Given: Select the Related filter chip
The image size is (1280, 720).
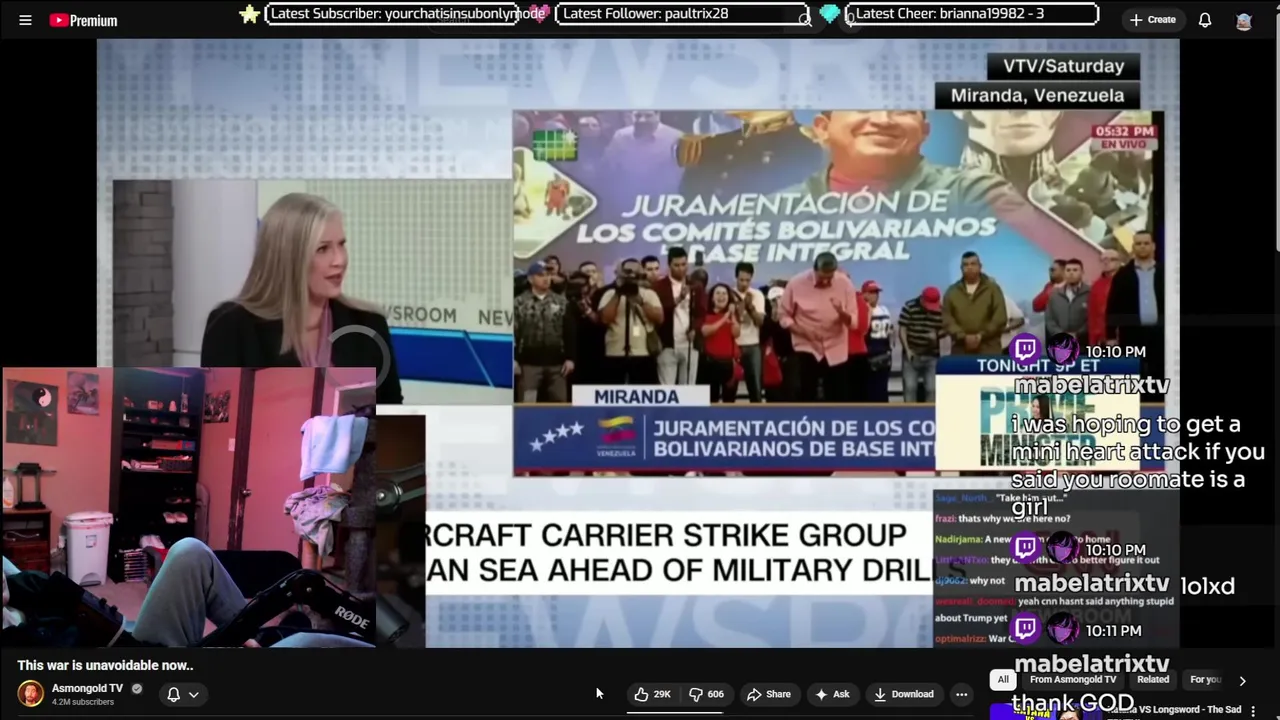Looking at the screenshot, I should [1153, 680].
